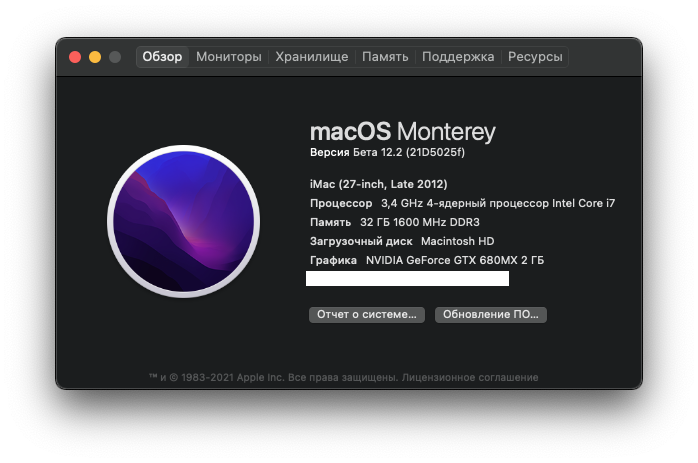Switch to the Обзор tab
The image size is (698, 463).
[162, 57]
